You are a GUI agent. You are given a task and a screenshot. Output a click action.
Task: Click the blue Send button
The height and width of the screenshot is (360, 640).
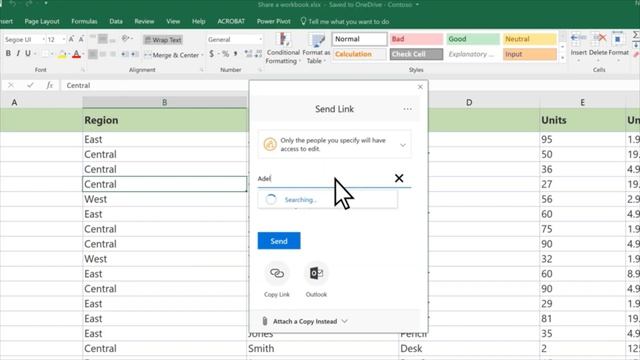click(x=279, y=241)
